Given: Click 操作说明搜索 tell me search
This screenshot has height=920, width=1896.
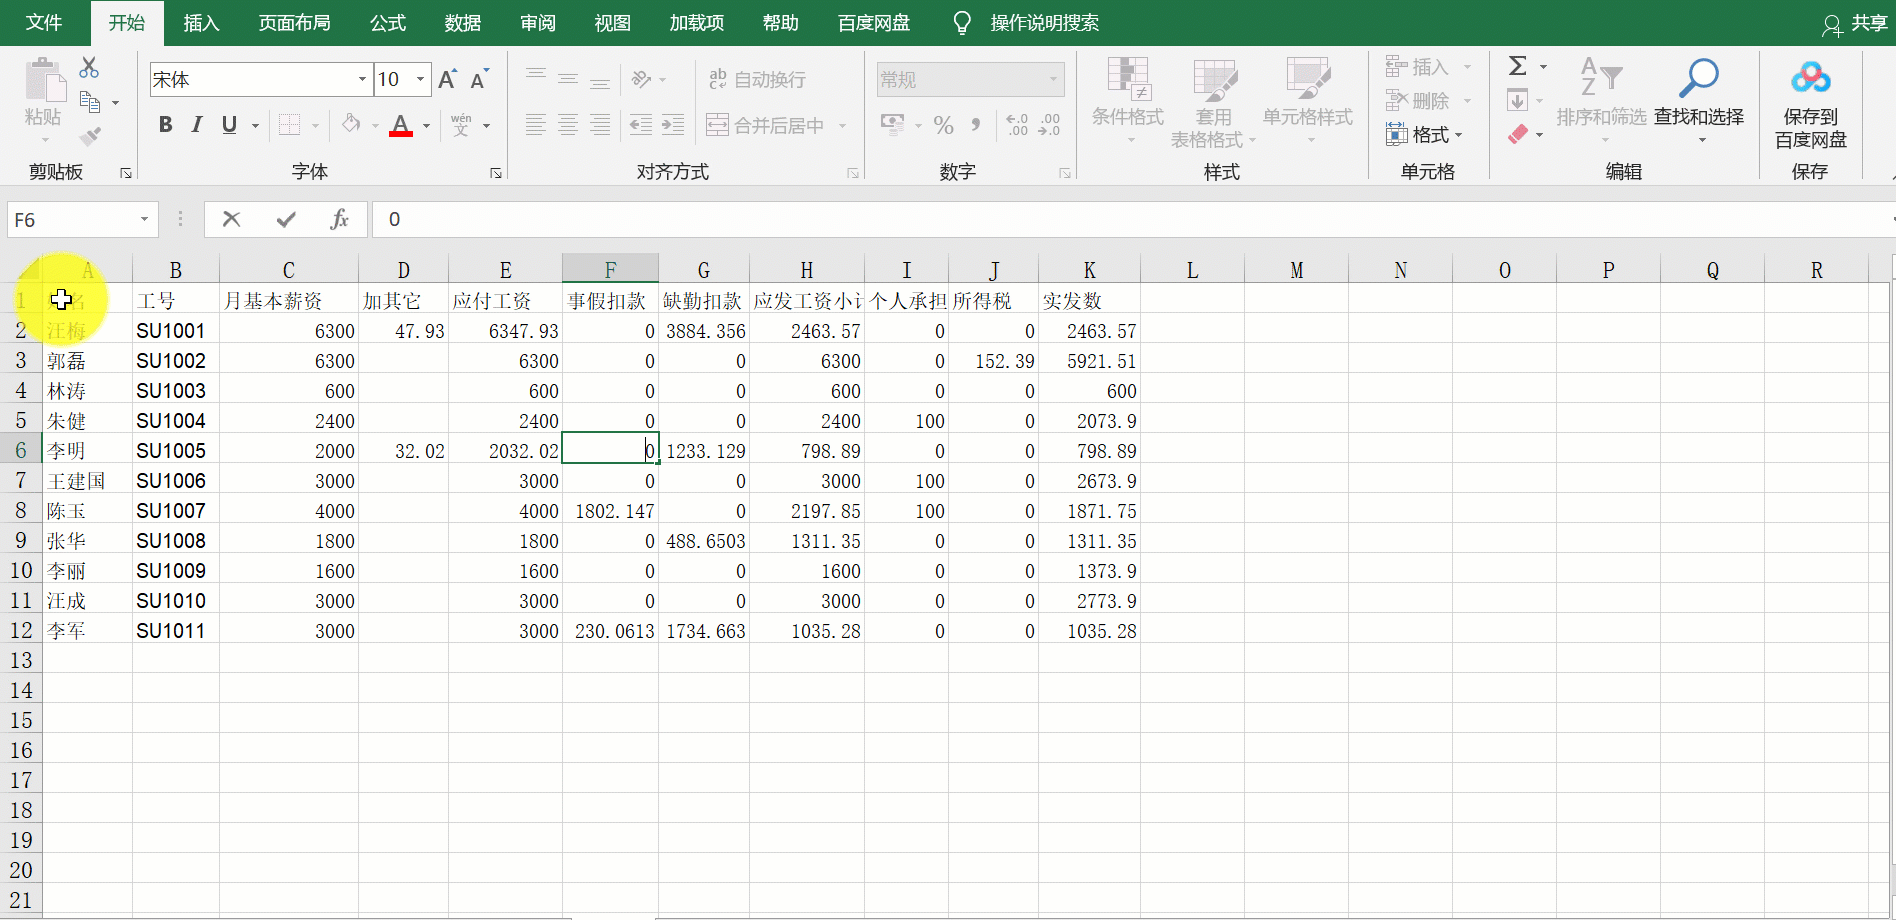Looking at the screenshot, I should (x=1044, y=23).
